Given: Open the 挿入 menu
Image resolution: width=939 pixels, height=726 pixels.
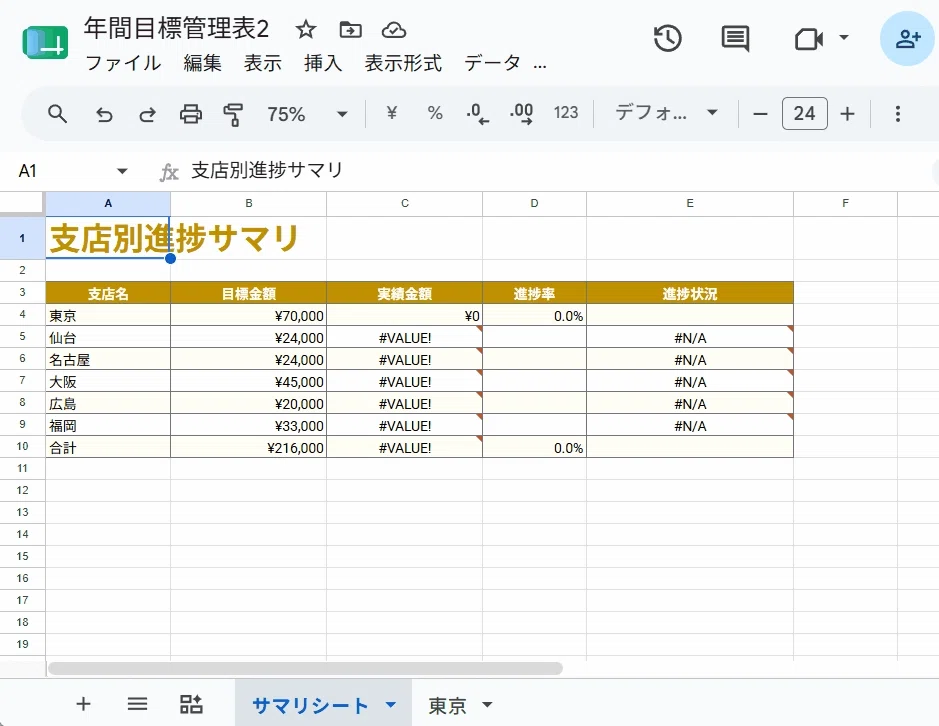Looking at the screenshot, I should (x=323, y=63).
